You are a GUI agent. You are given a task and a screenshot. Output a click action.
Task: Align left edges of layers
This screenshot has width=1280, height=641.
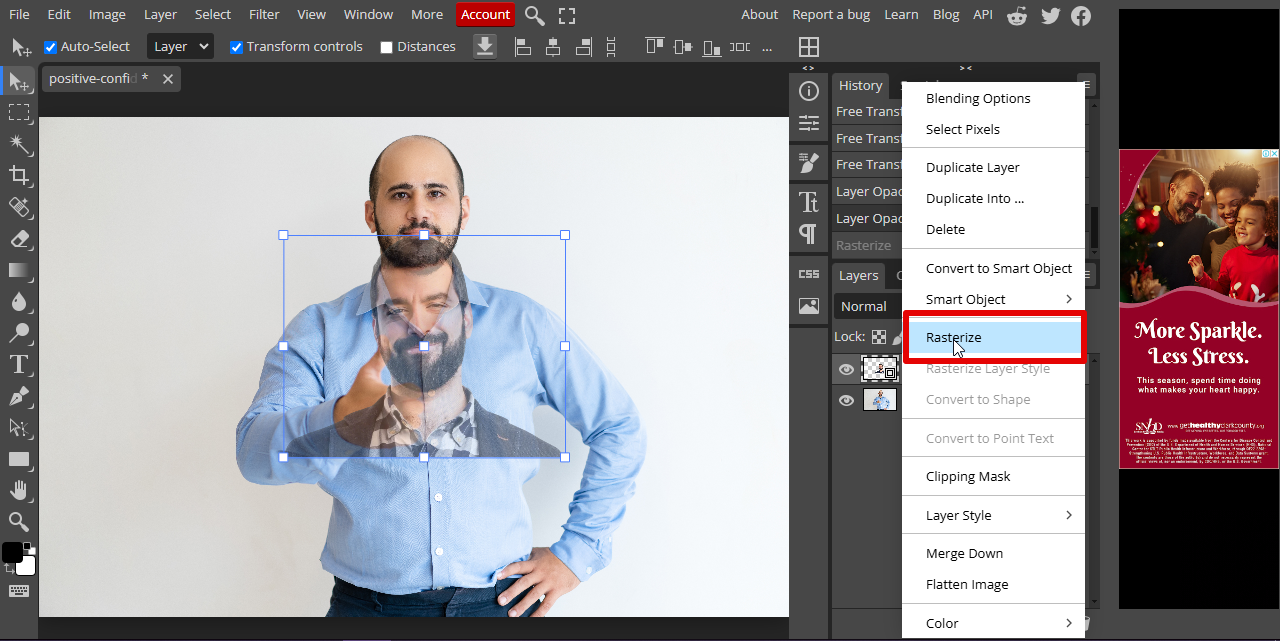tap(522, 46)
